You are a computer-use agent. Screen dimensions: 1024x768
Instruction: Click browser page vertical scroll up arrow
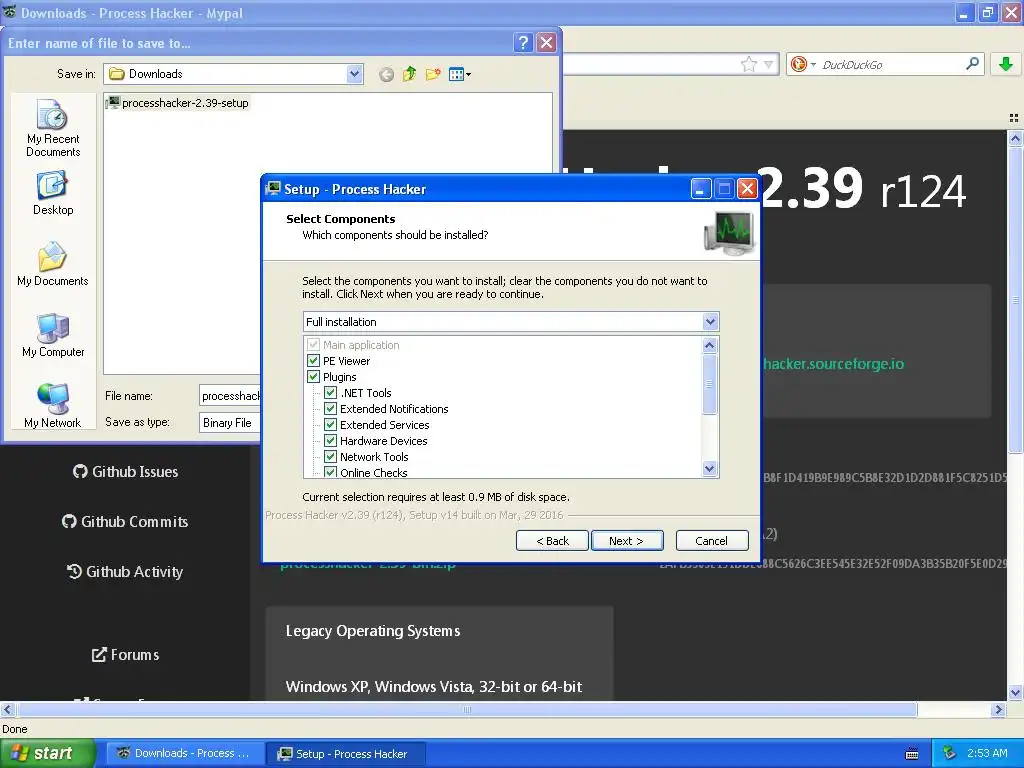(x=1015, y=138)
